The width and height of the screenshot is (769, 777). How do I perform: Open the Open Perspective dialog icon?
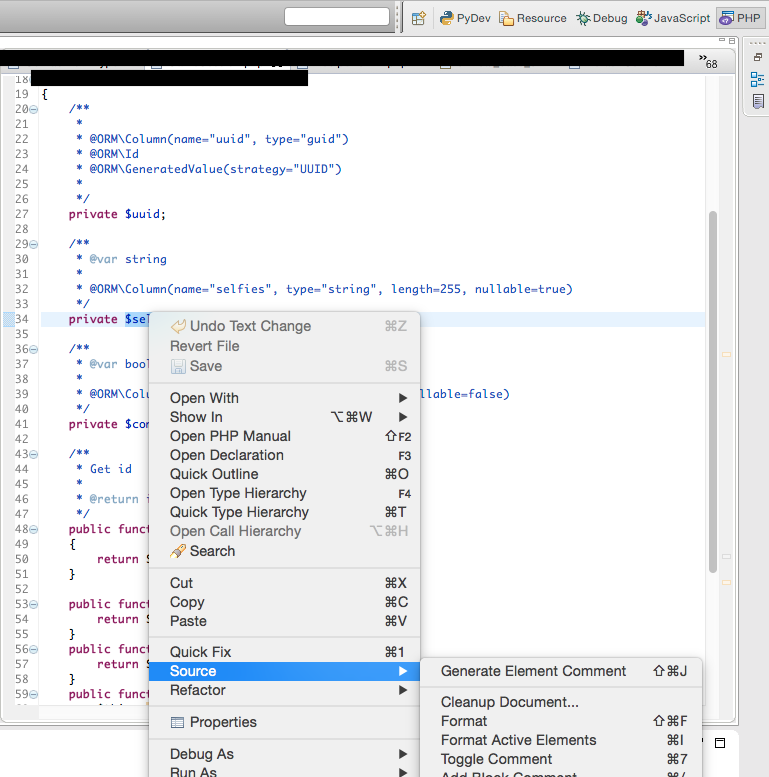(x=419, y=18)
